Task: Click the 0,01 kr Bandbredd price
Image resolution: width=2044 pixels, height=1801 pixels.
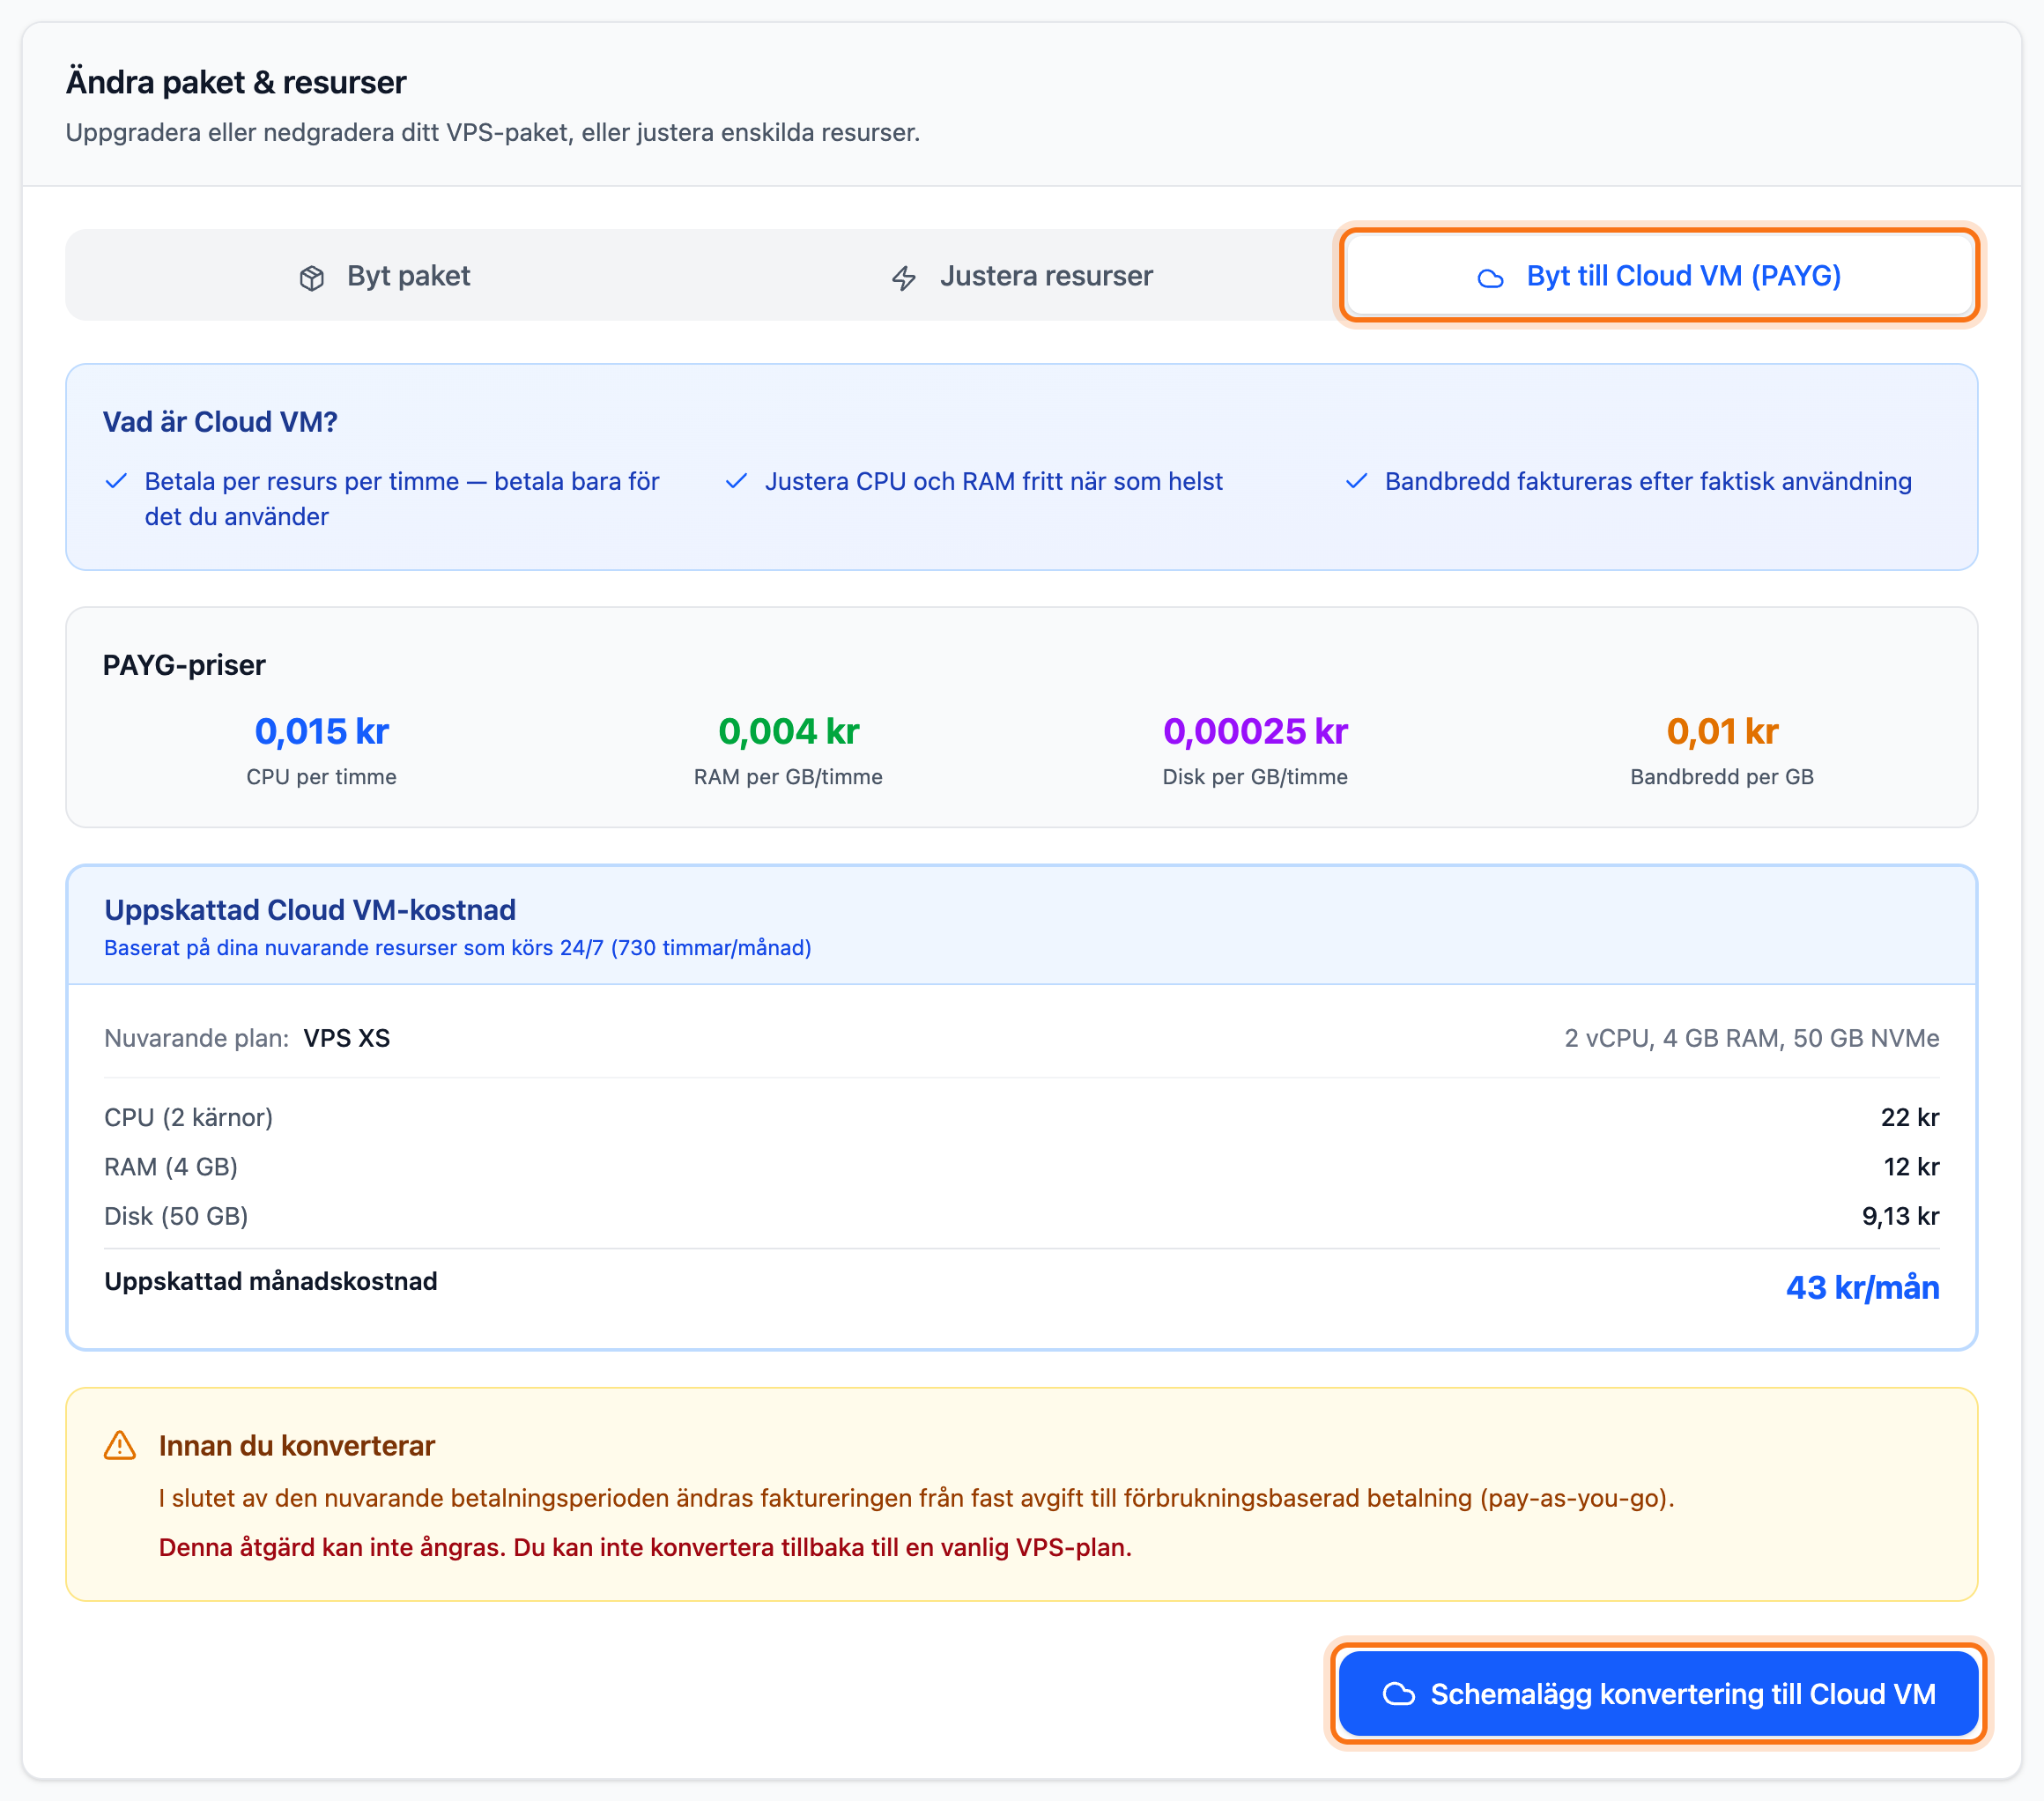Action: point(1722,731)
